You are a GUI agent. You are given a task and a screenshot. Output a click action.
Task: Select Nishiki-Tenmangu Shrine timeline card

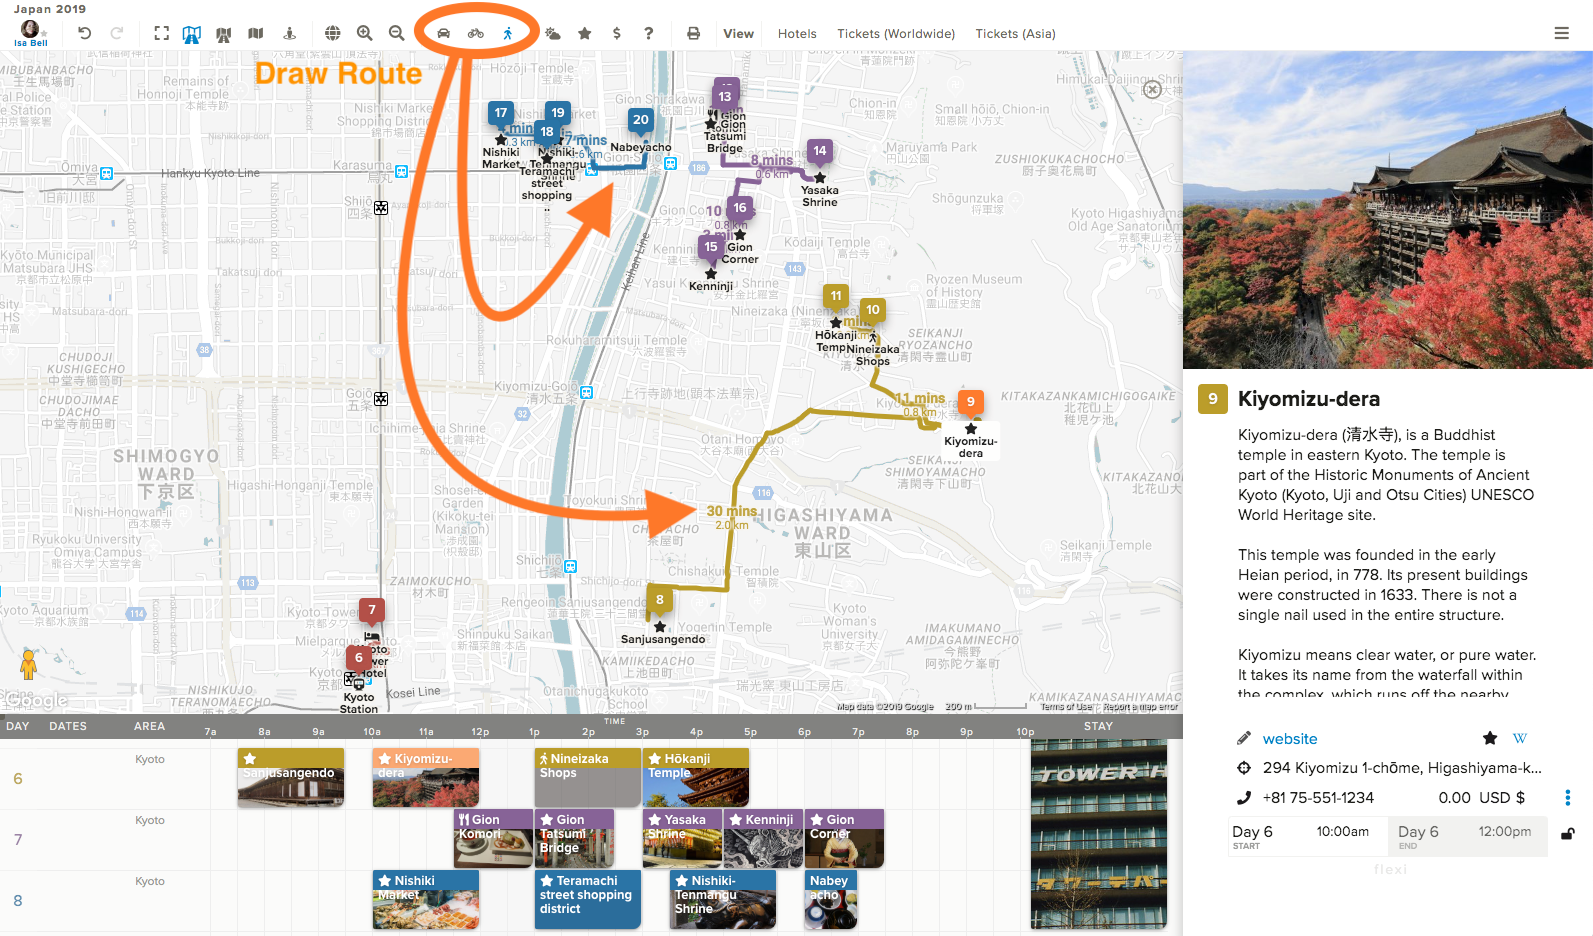pyautogui.click(x=723, y=900)
